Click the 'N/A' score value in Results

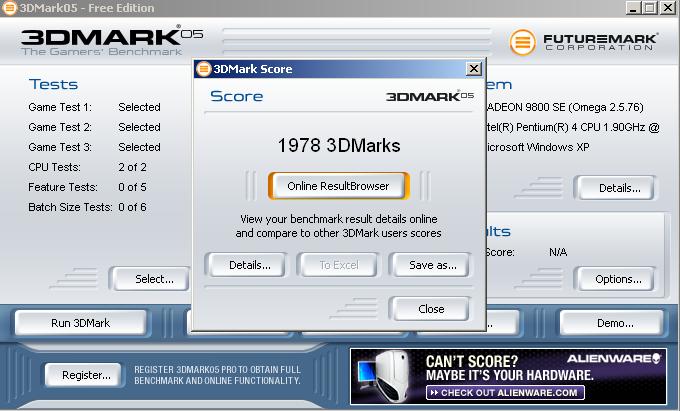pos(558,252)
